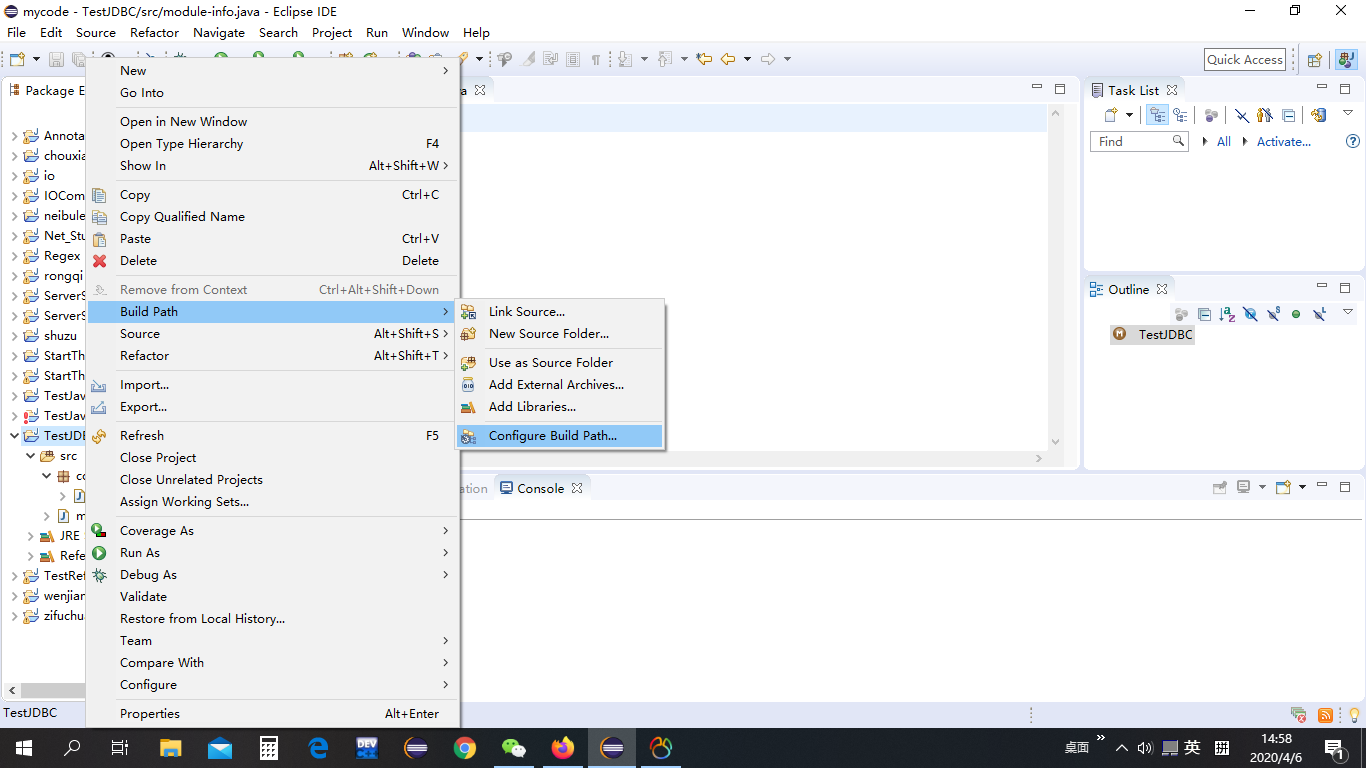
Task: Switch to the Console tab
Action: click(x=541, y=488)
